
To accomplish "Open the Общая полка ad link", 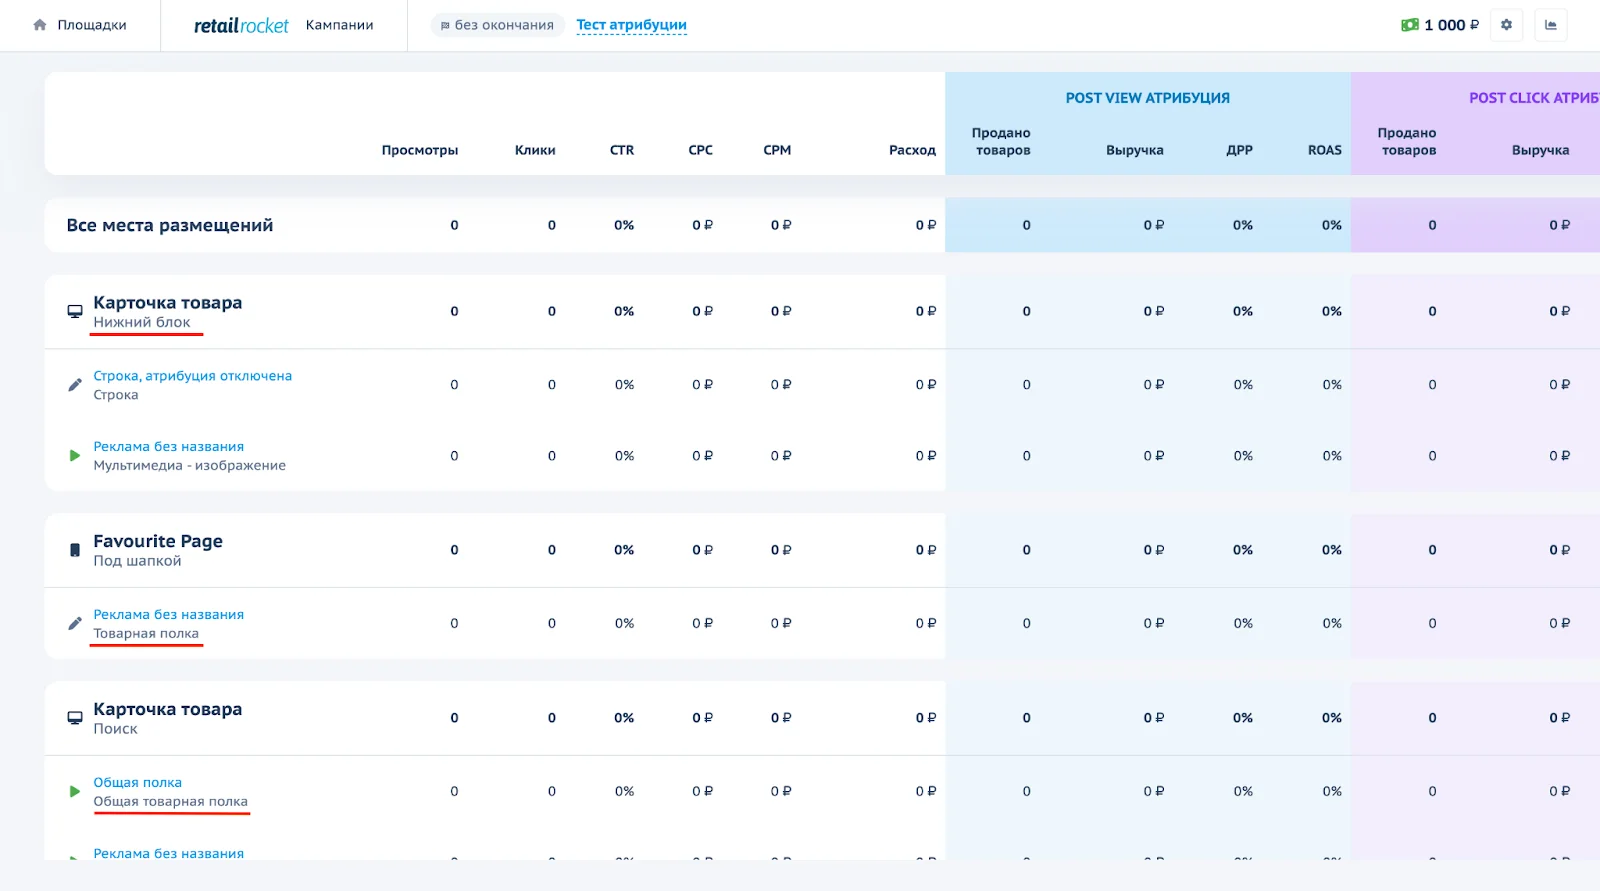I will 137,782.
